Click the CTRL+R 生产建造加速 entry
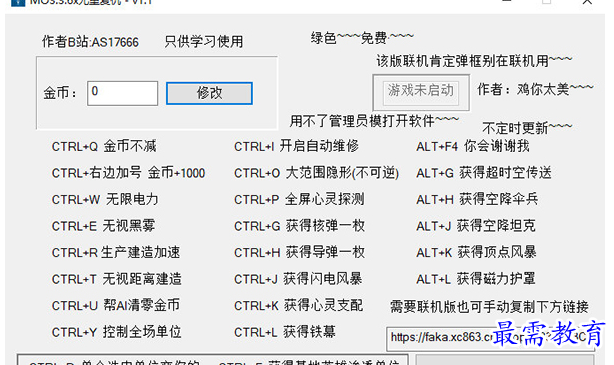The image size is (614, 365). (116, 252)
